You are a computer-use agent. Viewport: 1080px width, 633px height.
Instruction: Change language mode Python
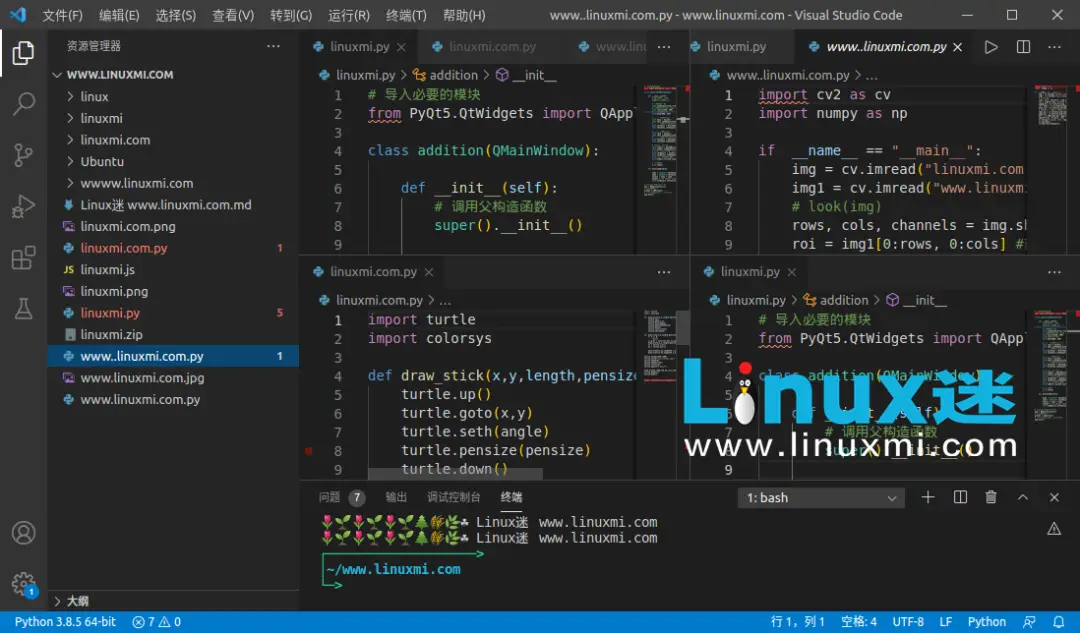click(986, 622)
